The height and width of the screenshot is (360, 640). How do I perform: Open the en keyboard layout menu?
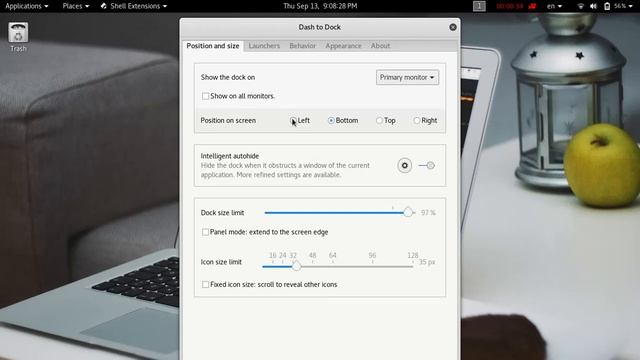click(554, 6)
